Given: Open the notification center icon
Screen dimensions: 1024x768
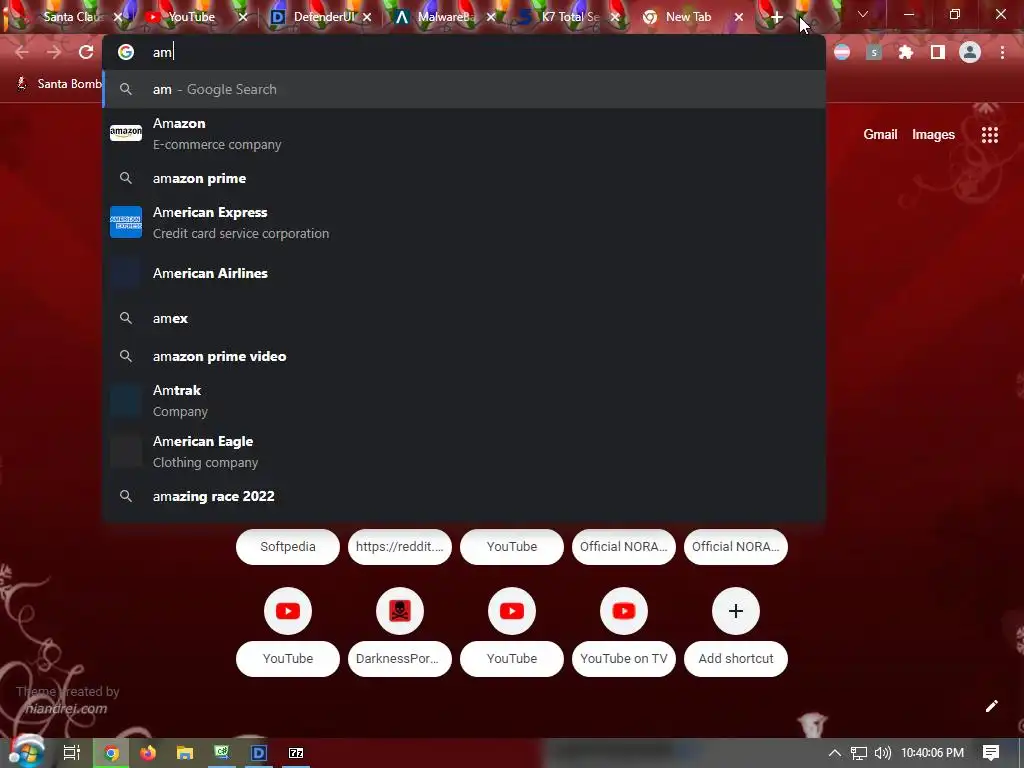Looking at the screenshot, I should [991, 753].
